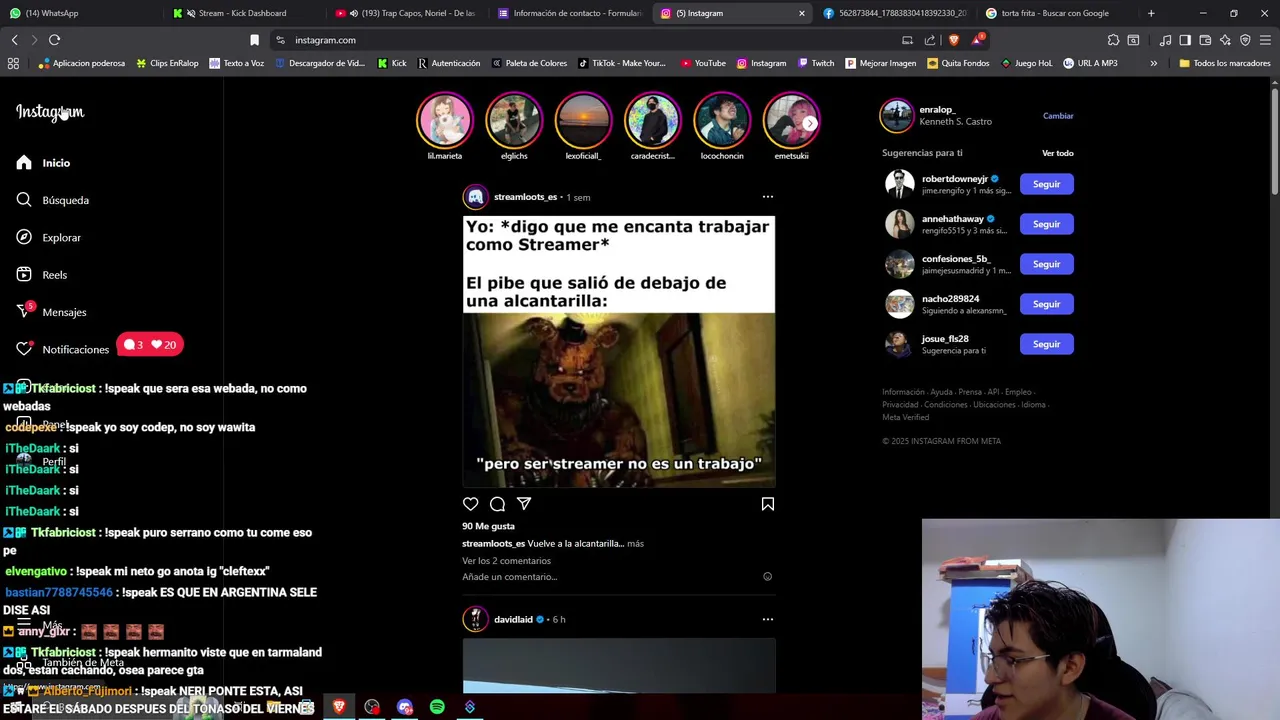Viewport: 1280px width, 720px height.
Task: Switch to Trap Capos YouTube tab
Action: pos(405,13)
